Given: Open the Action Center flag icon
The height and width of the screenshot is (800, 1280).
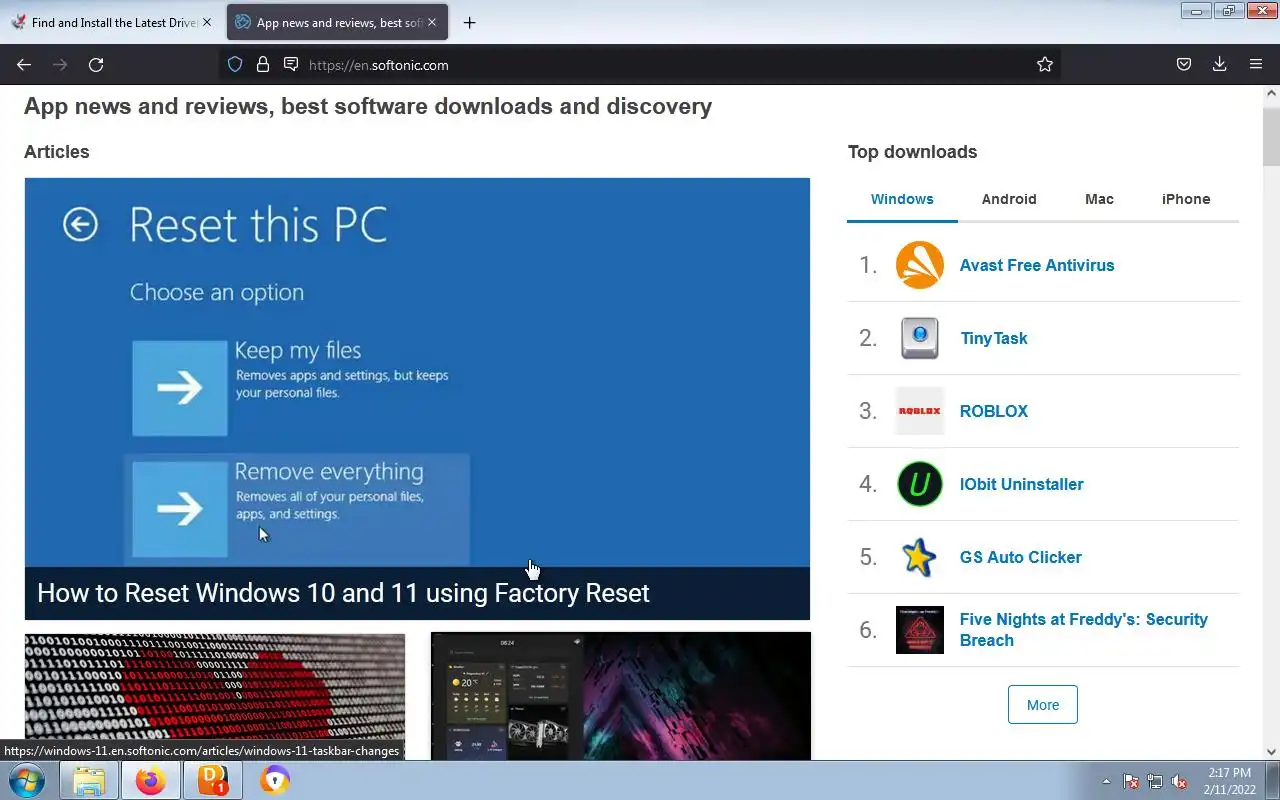Looking at the screenshot, I should tap(1131, 781).
